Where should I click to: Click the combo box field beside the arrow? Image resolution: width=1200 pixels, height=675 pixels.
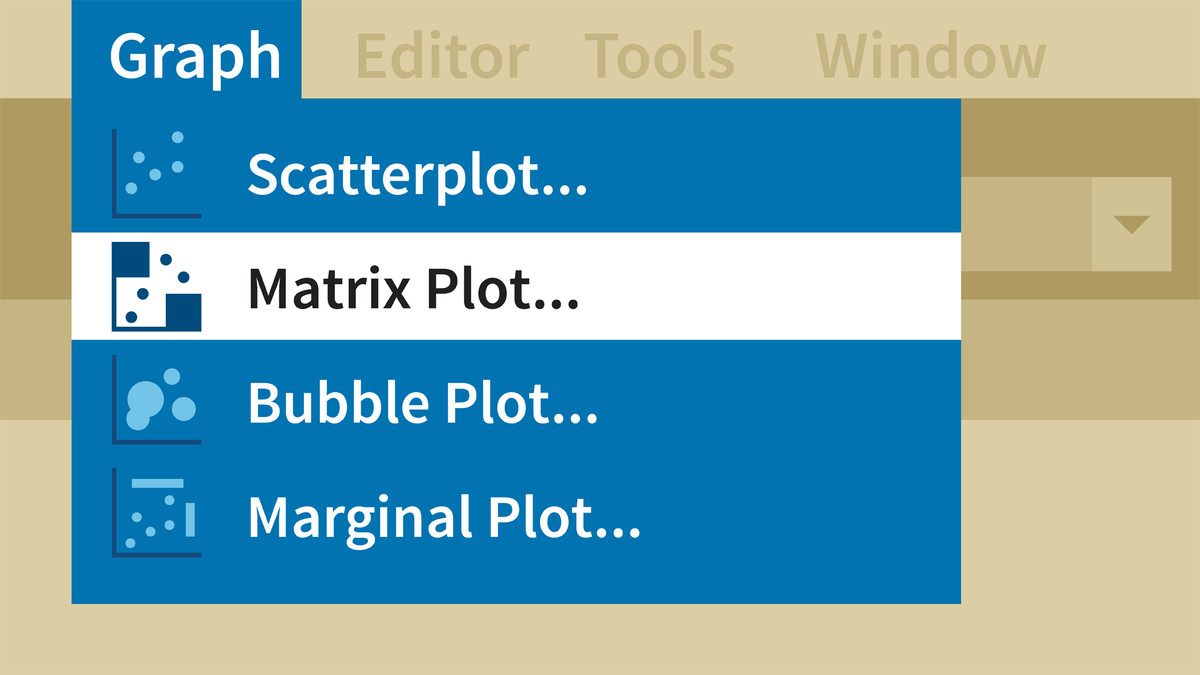tap(1025, 224)
